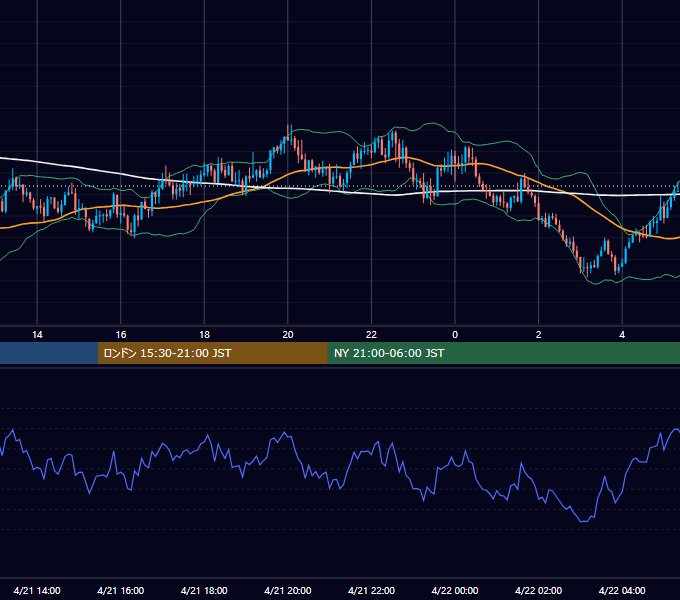Screen dimensions: 680x600
Task: Click the 4 hour label on price chart axis
Action: tap(622, 335)
